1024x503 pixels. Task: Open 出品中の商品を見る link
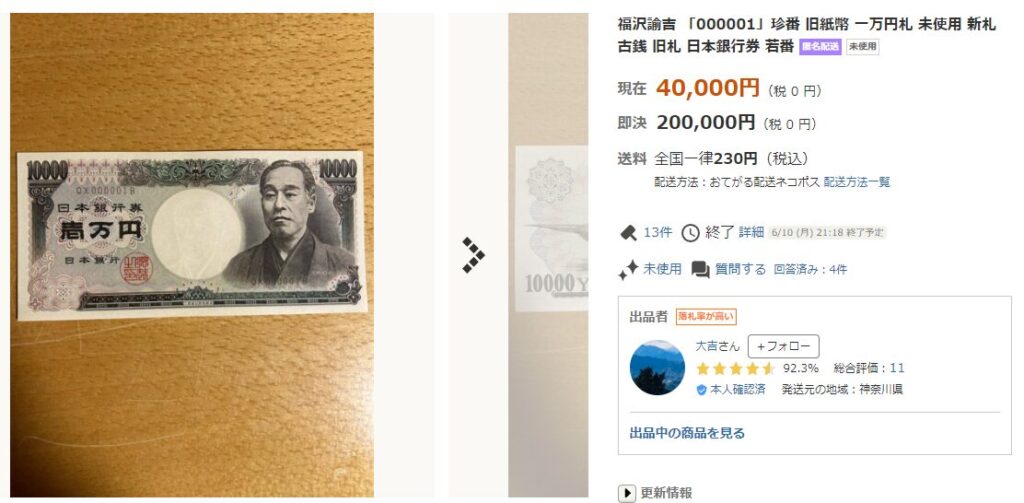point(687,433)
